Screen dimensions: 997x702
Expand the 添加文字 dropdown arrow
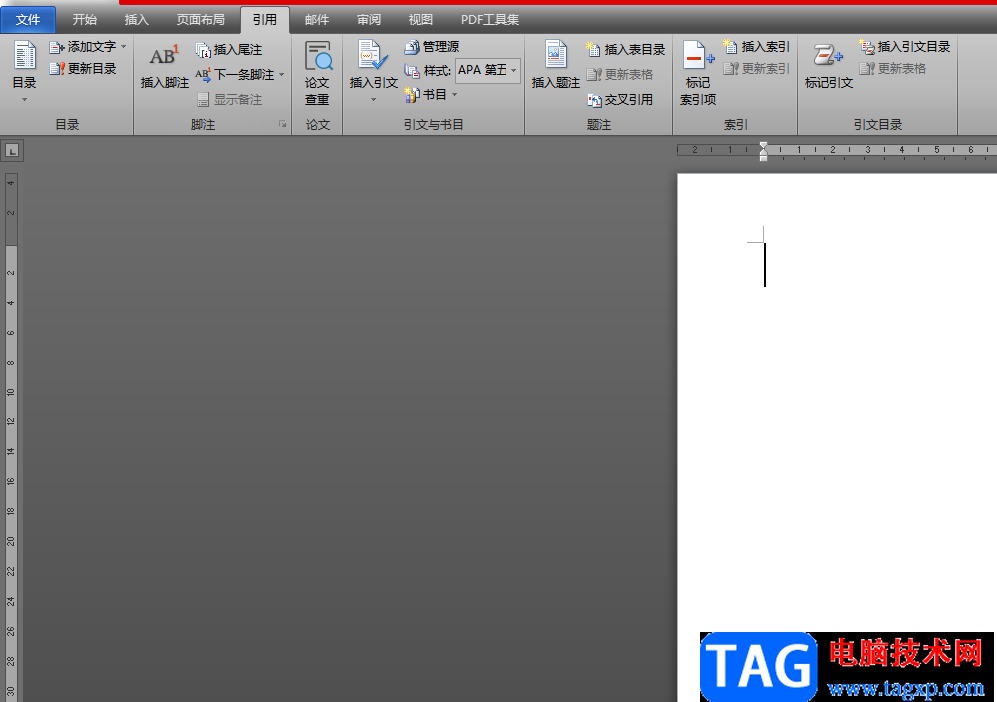pos(123,47)
